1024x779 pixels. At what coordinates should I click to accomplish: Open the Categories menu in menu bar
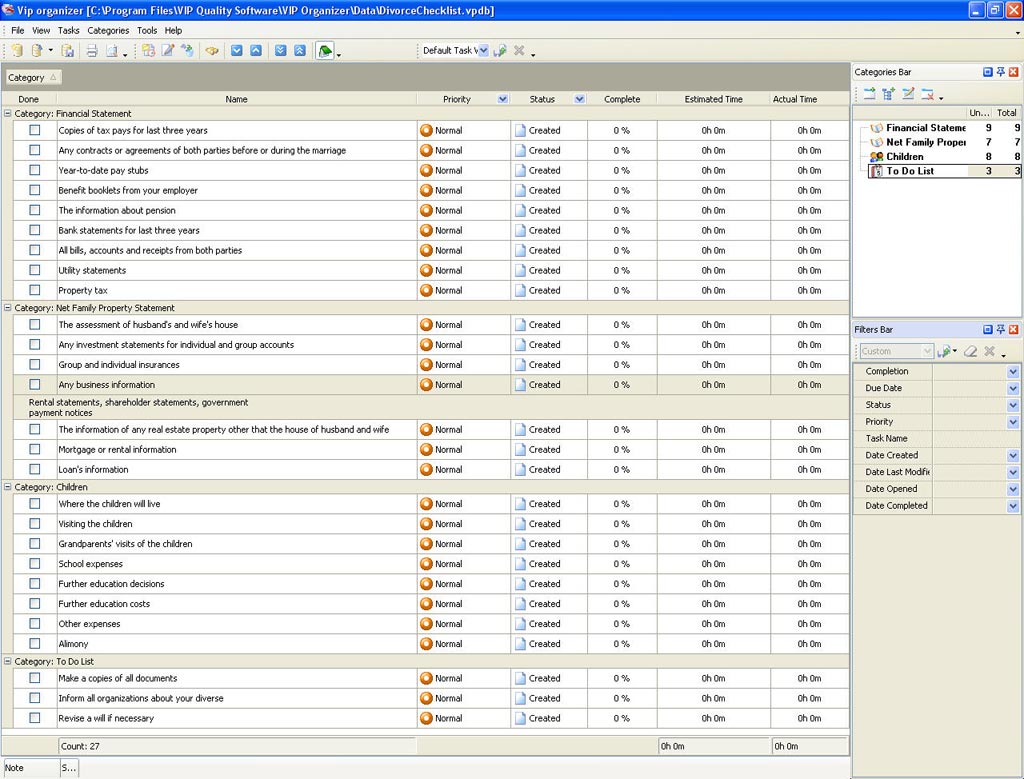[x=108, y=31]
